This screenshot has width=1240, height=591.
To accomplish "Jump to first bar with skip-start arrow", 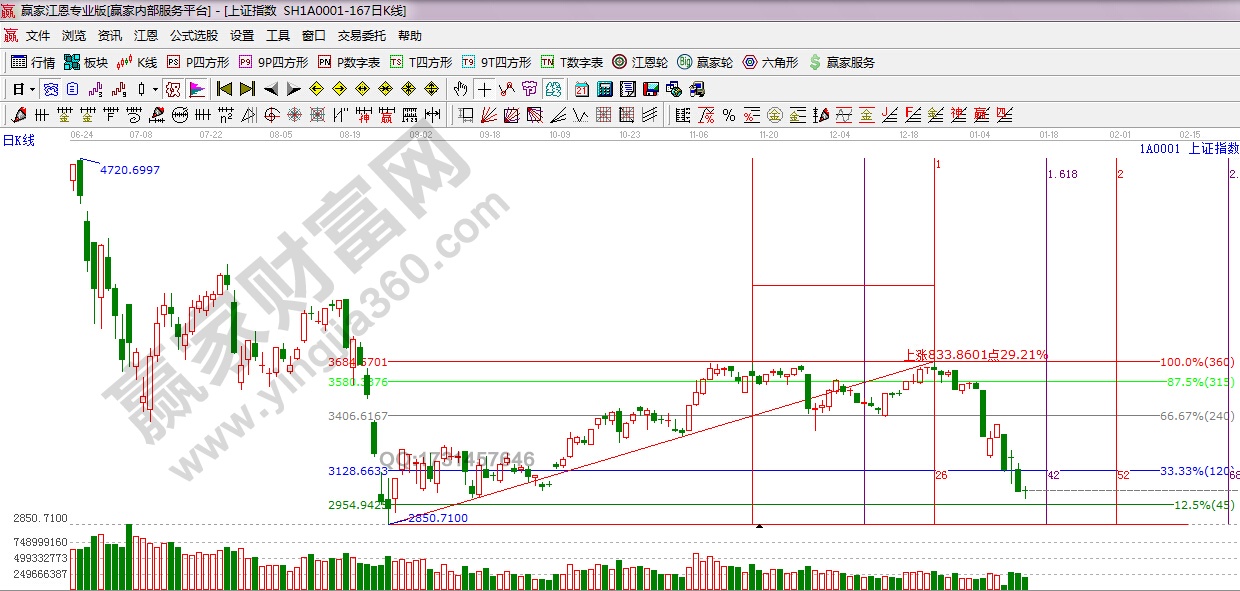I will [225, 89].
